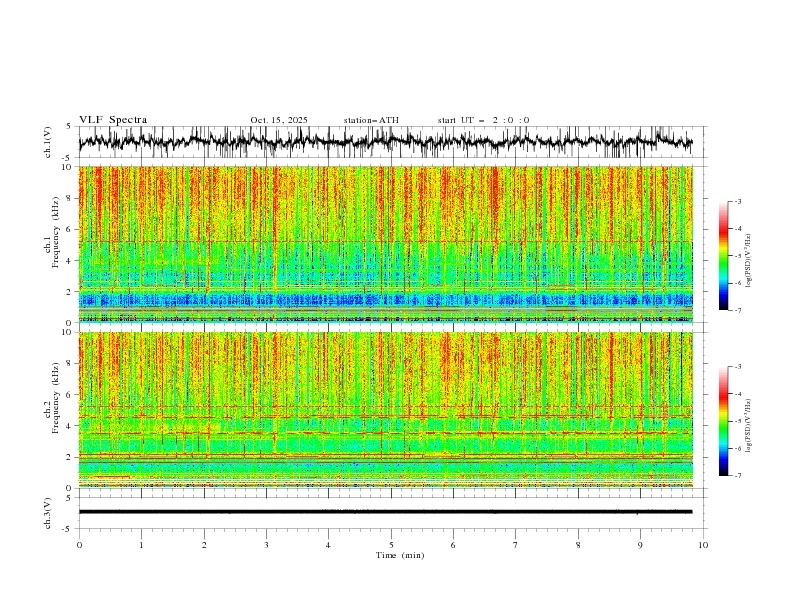Image resolution: width=792 pixels, height=612 pixels.
Task: Click time axis tick label "4"
Action: pyautogui.click(x=328, y=545)
